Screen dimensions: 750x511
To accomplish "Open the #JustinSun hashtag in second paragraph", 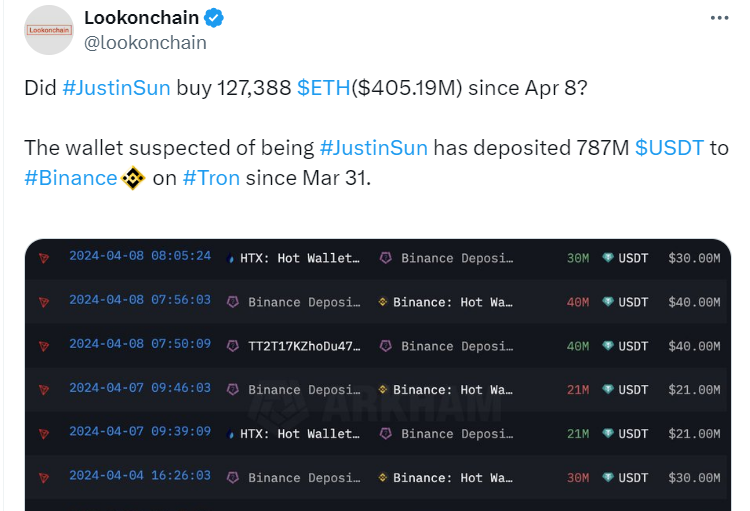I will pyautogui.click(x=373, y=148).
